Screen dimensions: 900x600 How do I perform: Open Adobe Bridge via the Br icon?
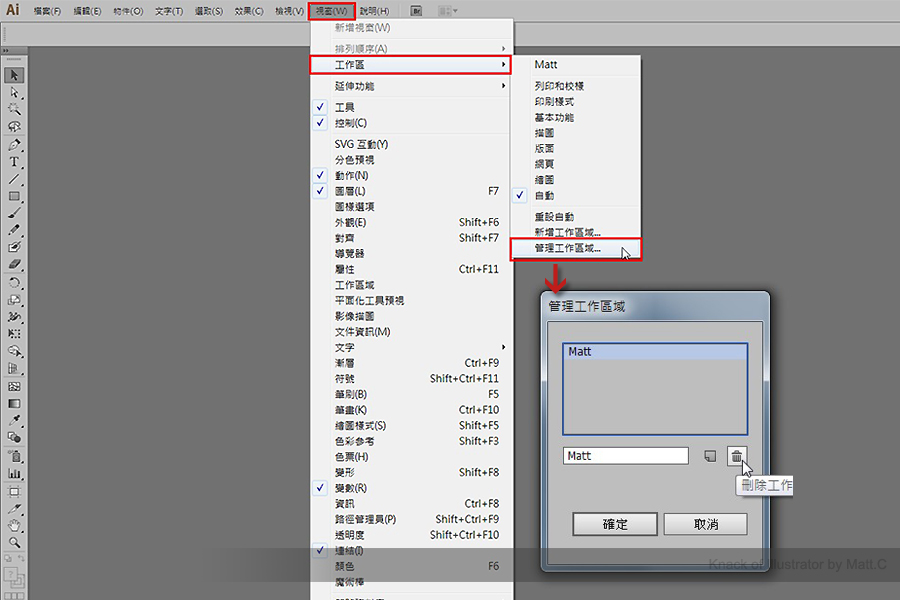click(x=416, y=11)
